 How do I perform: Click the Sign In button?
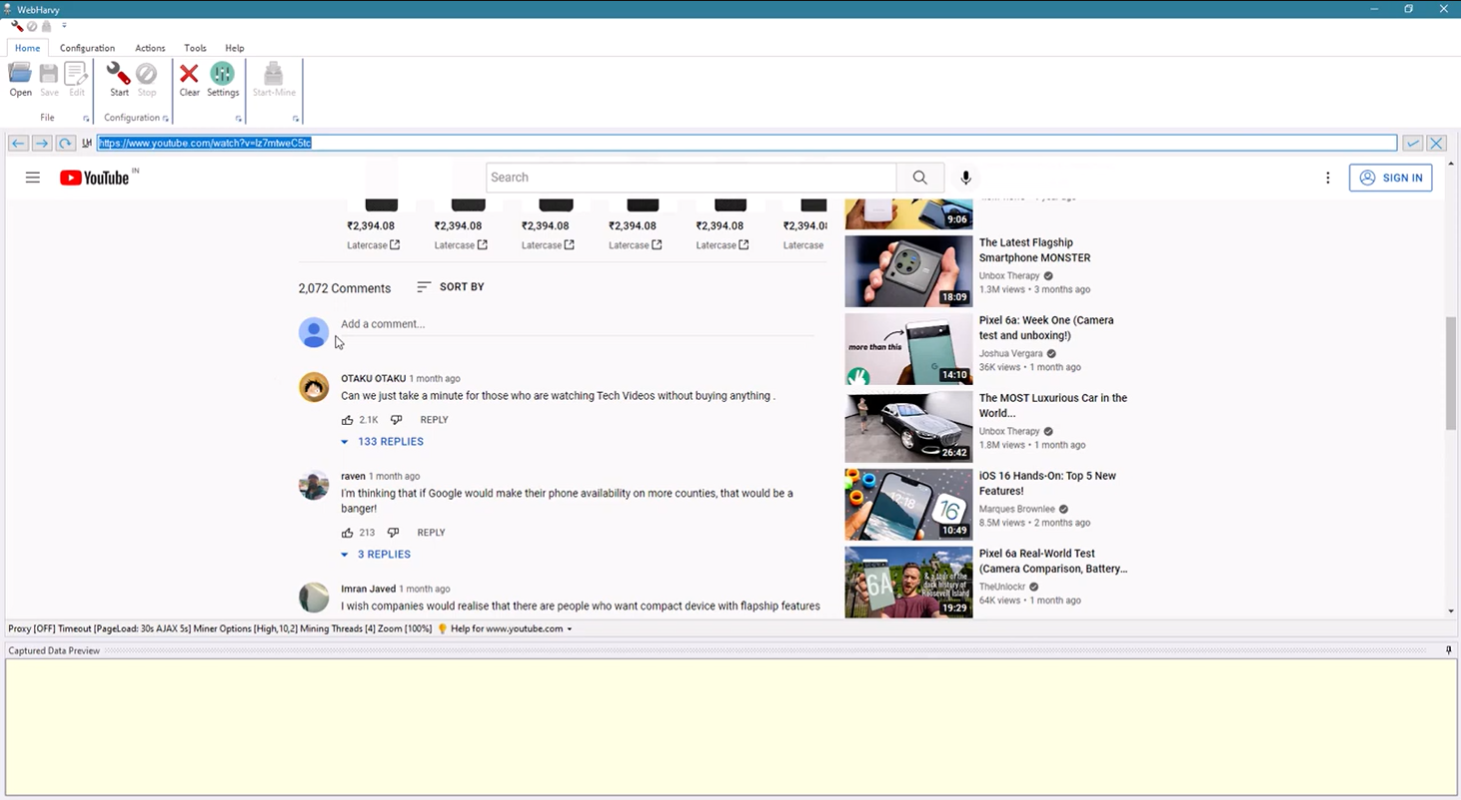tap(1390, 178)
